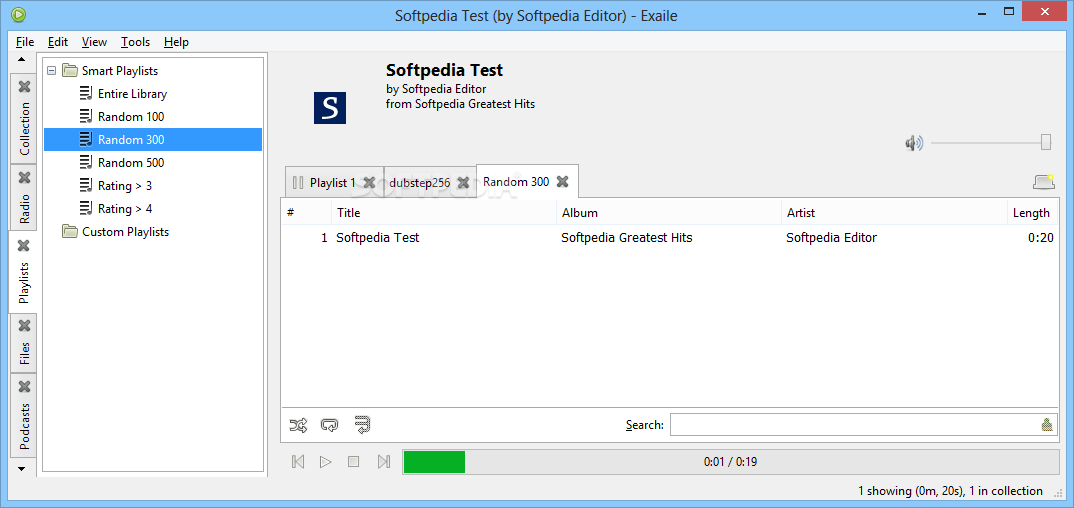Open the Podcasts side panel

point(25,426)
